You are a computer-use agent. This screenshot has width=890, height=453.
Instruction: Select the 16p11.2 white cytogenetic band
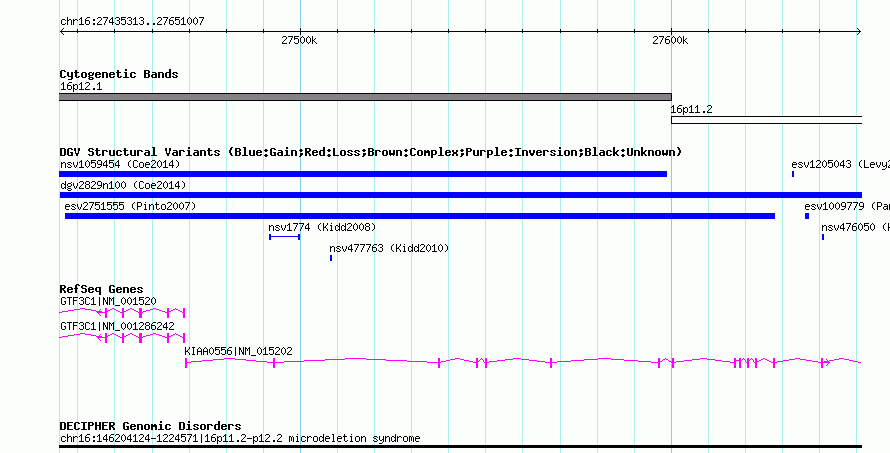click(x=766, y=120)
